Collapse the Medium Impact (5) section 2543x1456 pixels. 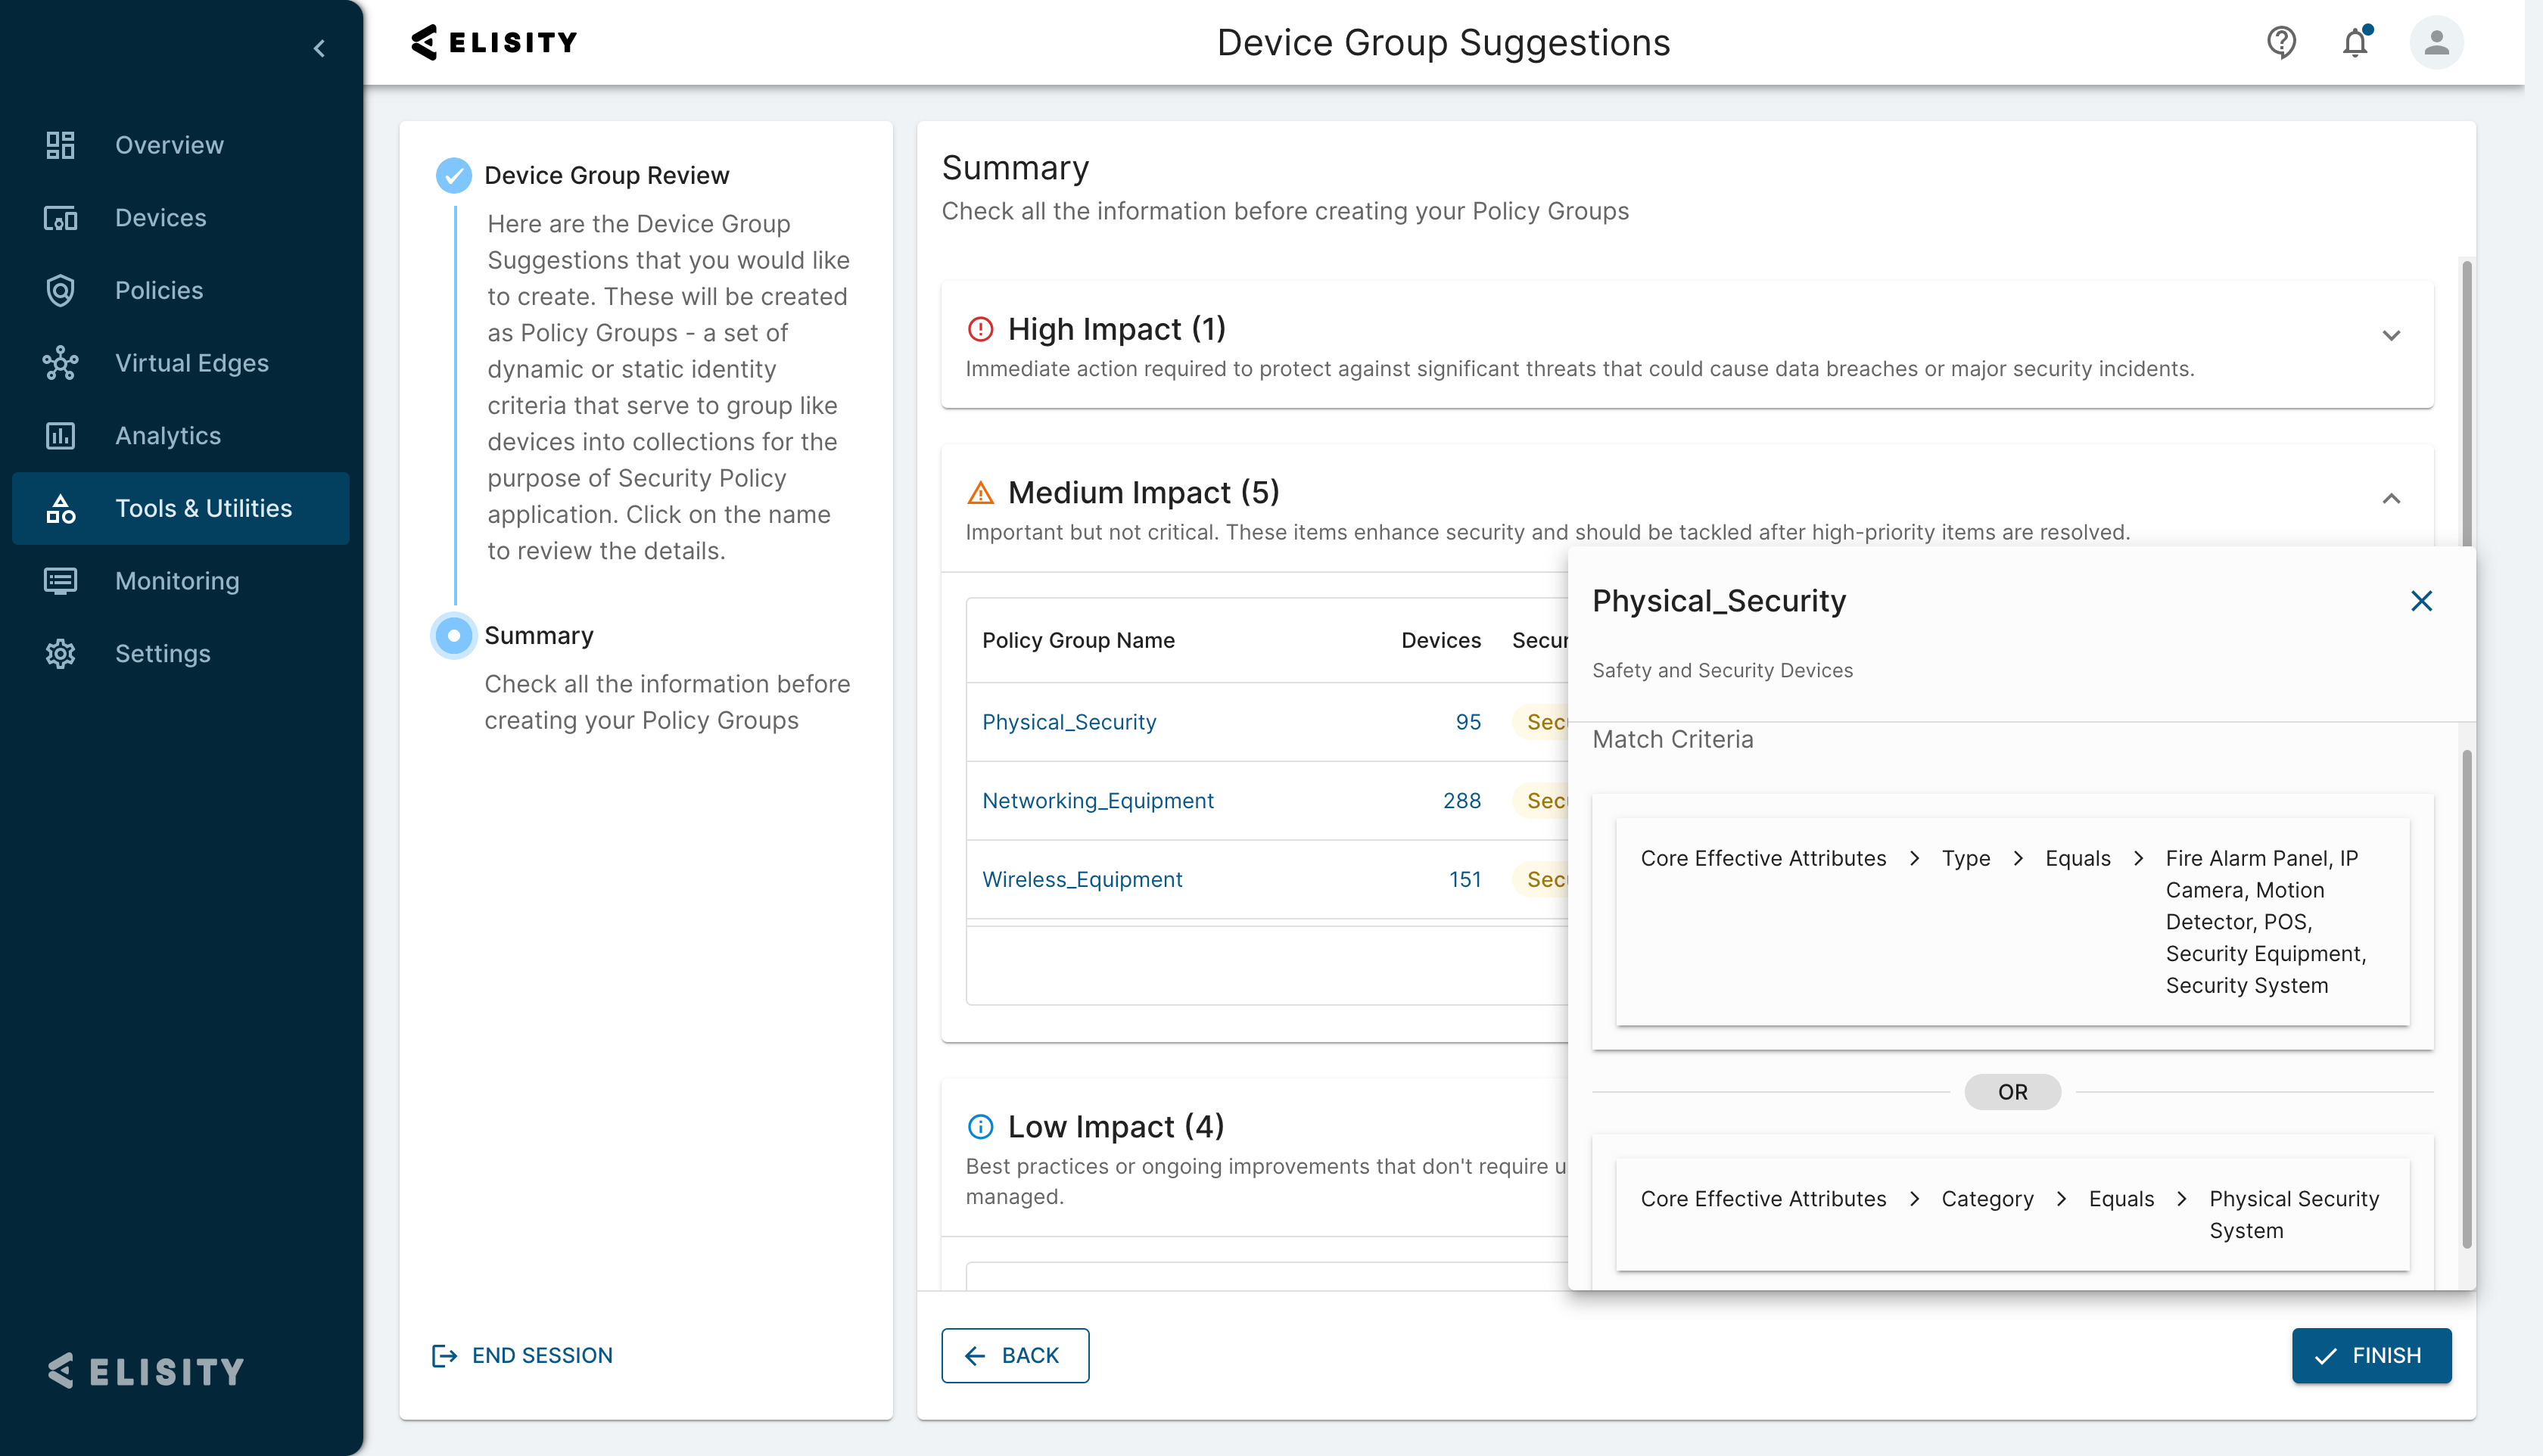point(2391,499)
